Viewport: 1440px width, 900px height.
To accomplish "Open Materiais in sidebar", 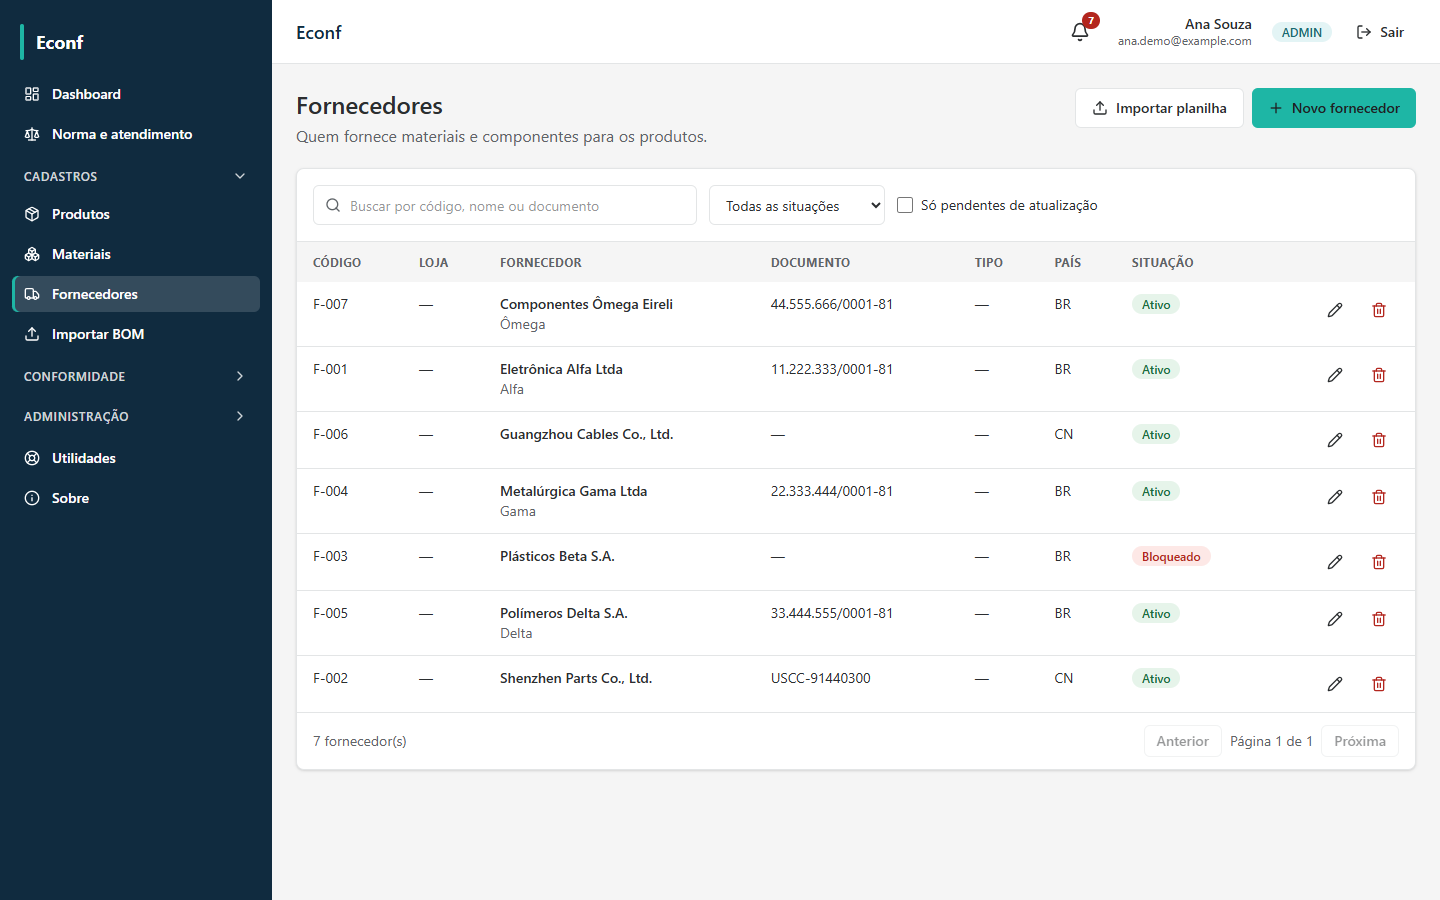I will 136,254.
